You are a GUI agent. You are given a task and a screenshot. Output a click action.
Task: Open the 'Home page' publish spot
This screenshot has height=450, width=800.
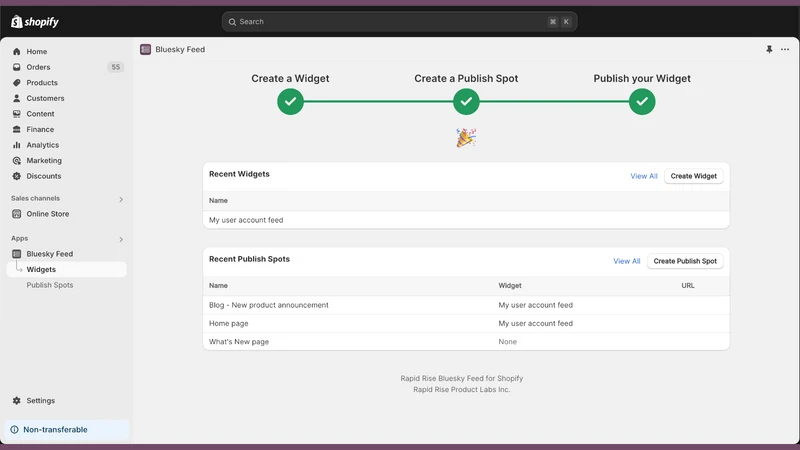point(466,323)
